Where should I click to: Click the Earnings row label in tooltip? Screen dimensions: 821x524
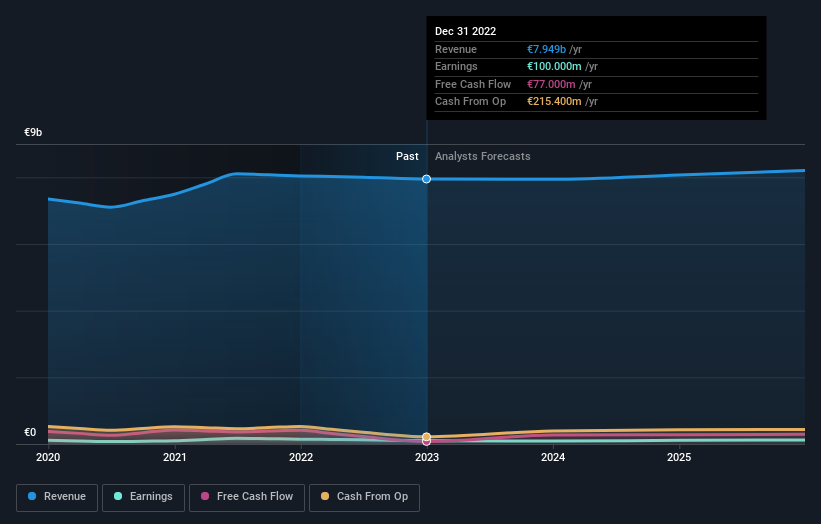456,66
